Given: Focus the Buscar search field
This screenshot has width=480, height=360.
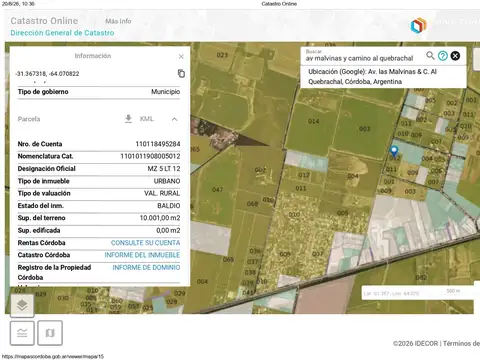Looking at the screenshot, I should [x=359, y=58].
